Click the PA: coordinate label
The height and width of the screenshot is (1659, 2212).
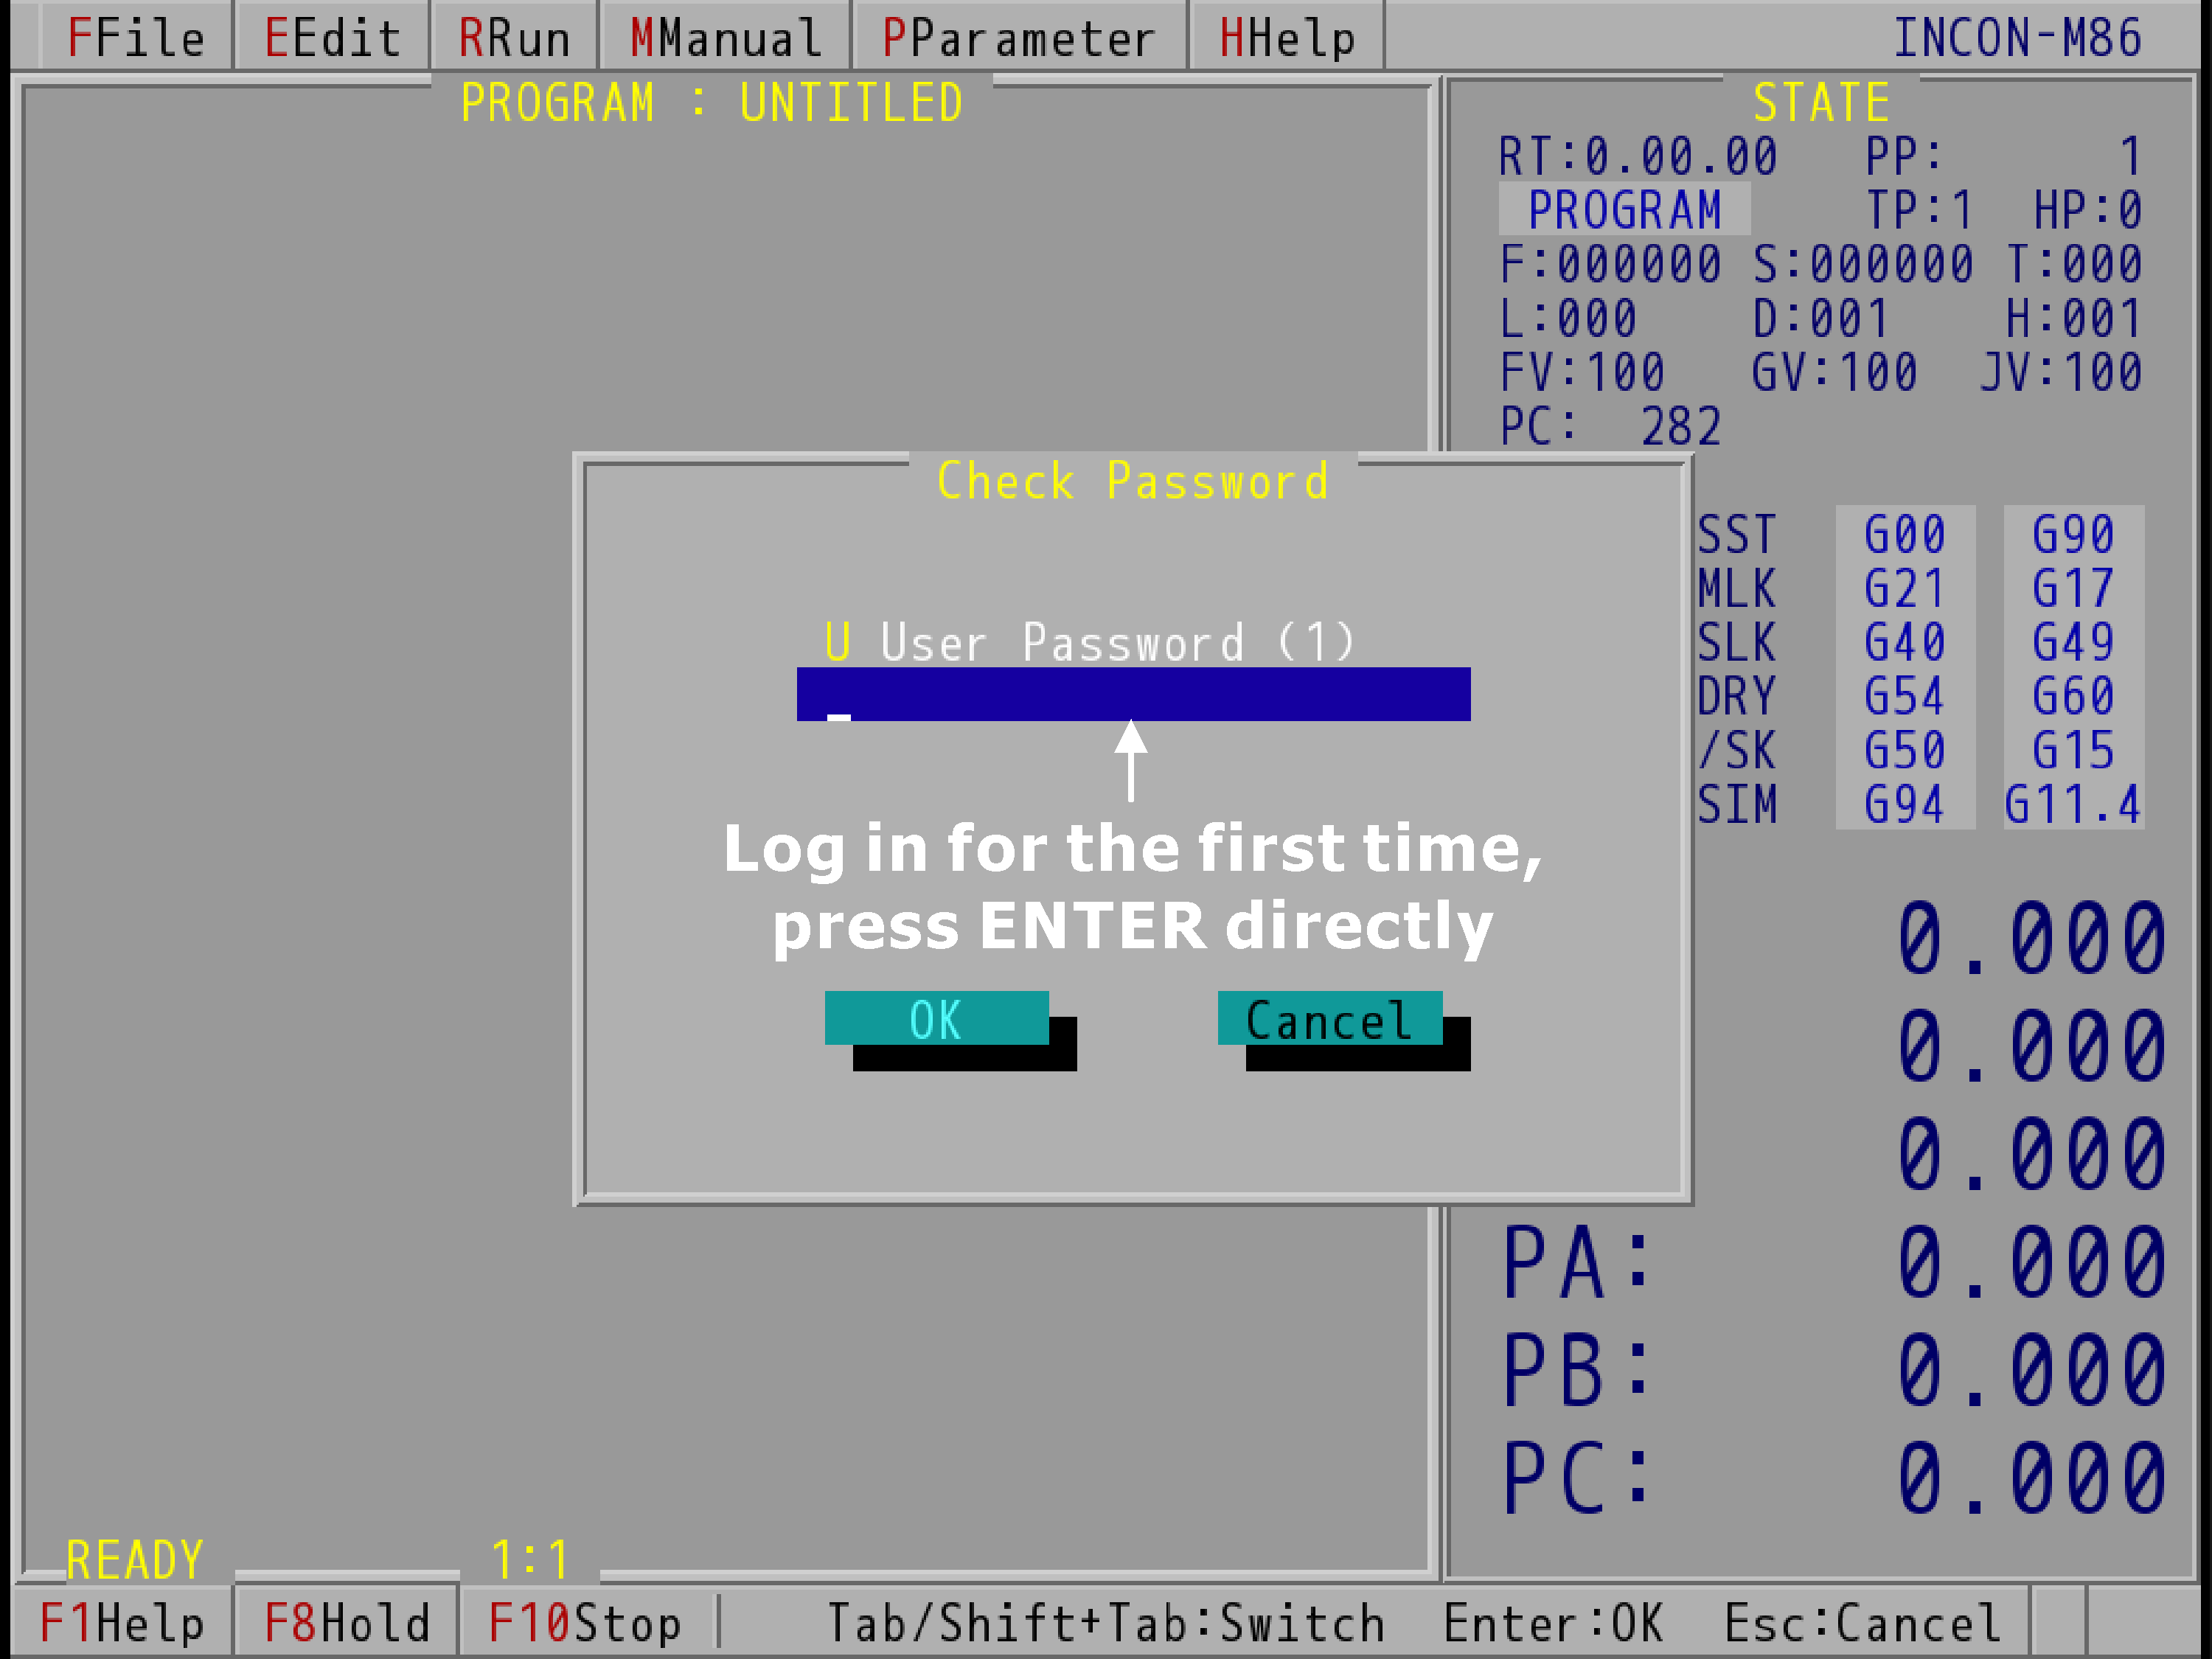coord(1577,1262)
